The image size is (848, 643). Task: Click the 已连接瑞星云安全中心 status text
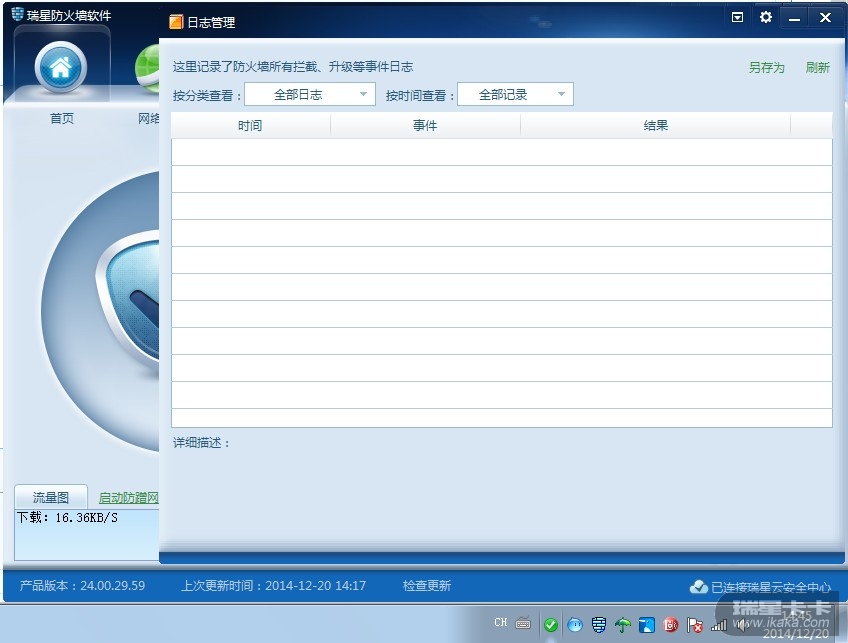tap(771, 587)
